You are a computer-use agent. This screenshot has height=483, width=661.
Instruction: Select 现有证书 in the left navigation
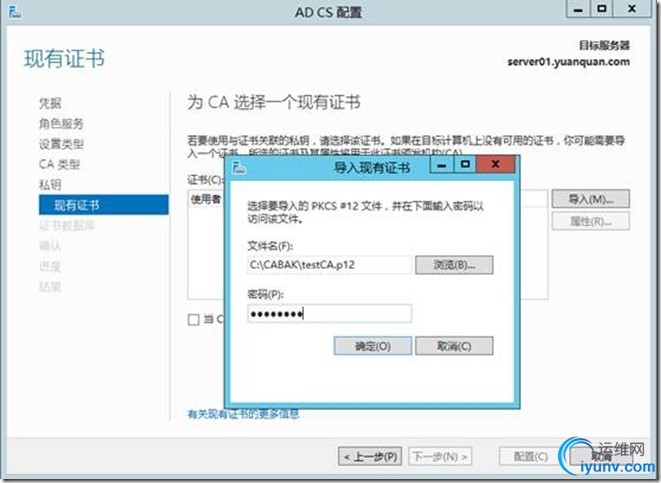click(104, 205)
